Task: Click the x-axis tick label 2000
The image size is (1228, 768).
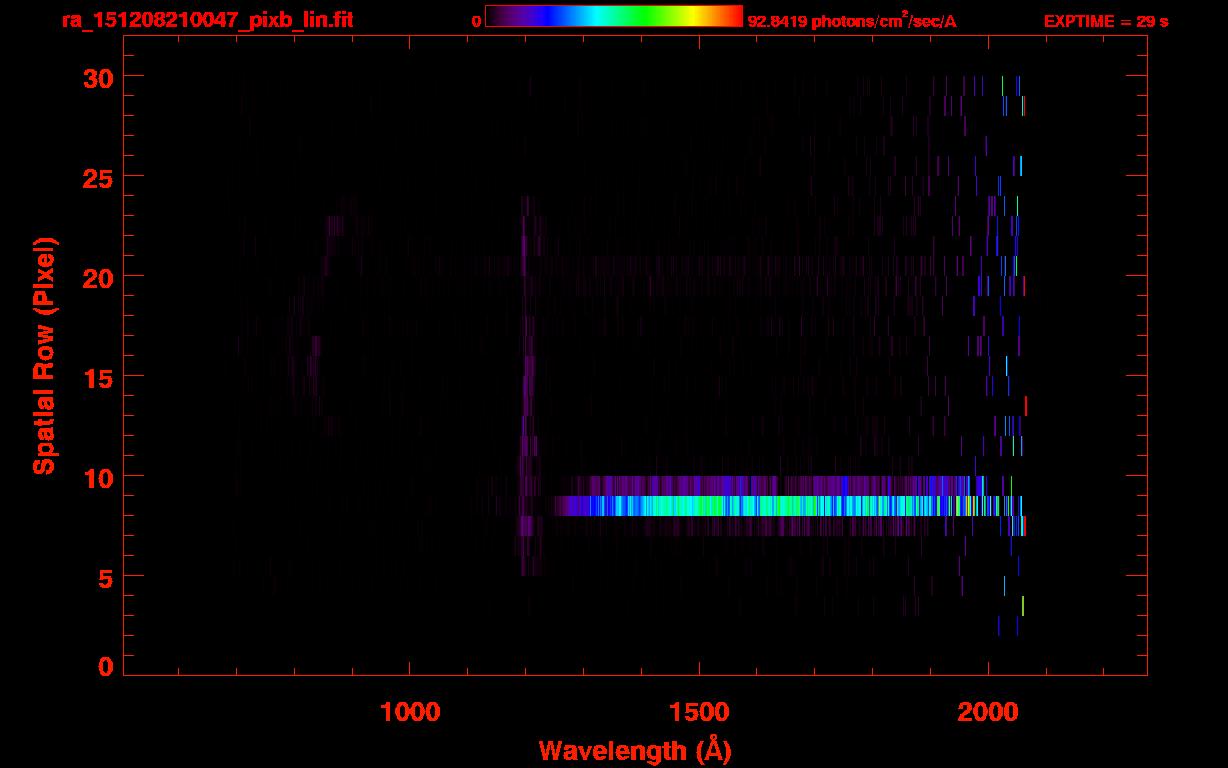Action: coord(988,711)
